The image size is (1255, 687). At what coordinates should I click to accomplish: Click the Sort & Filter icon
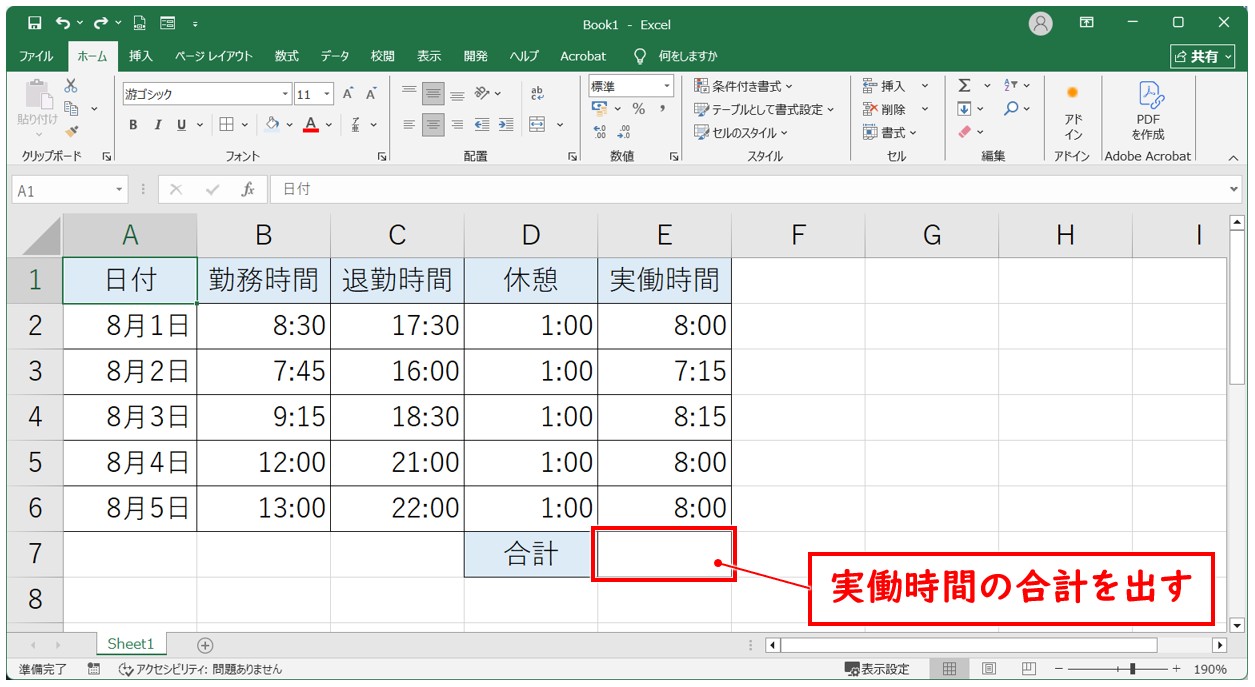click(x=1012, y=86)
